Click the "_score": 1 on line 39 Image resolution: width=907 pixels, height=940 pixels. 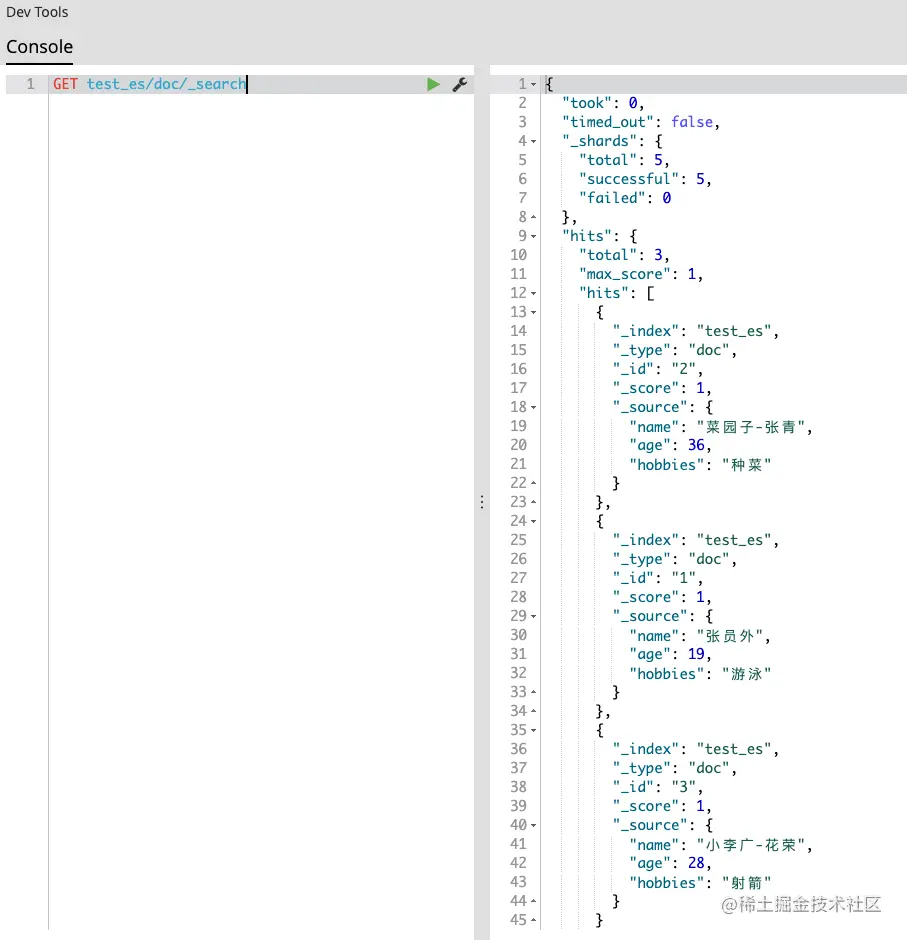pos(662,806)
